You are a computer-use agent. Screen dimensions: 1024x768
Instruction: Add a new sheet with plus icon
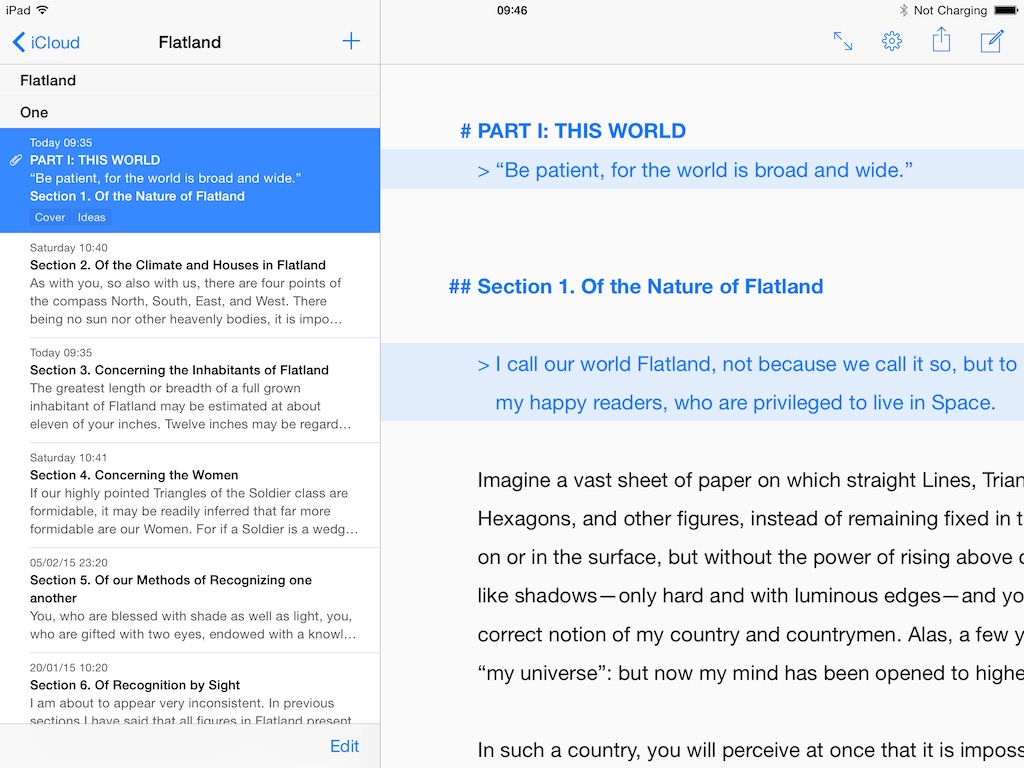pyautogui.click(x=351, y=42)
